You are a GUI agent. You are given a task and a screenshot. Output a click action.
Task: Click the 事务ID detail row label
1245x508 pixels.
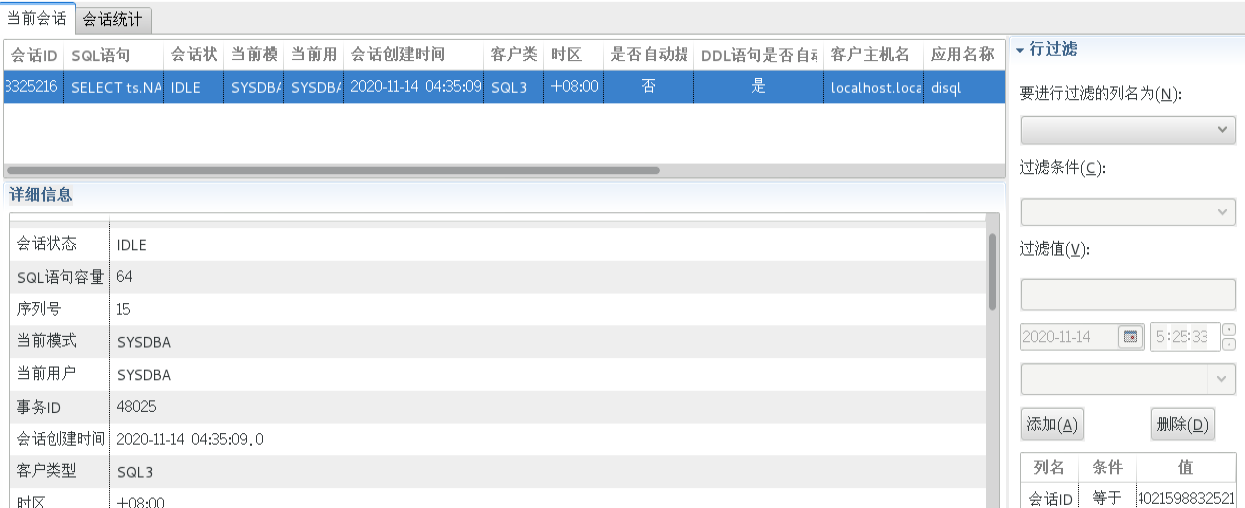(39, 406)
